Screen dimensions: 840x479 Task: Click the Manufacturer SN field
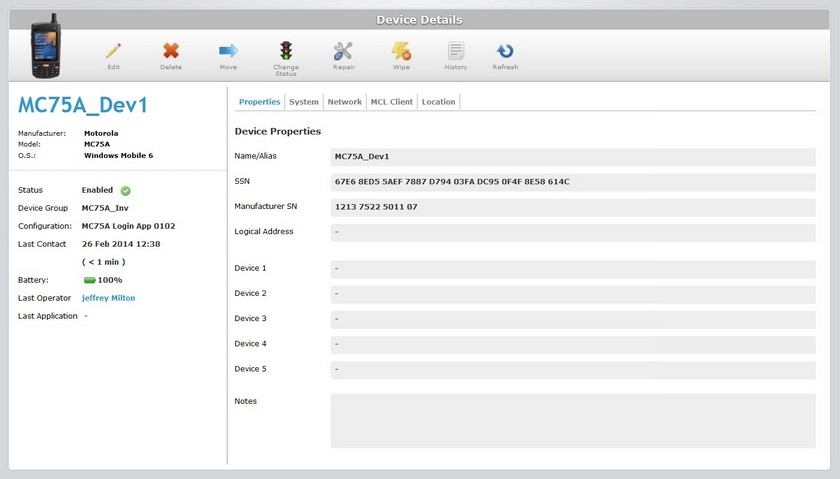coord(573,207)
